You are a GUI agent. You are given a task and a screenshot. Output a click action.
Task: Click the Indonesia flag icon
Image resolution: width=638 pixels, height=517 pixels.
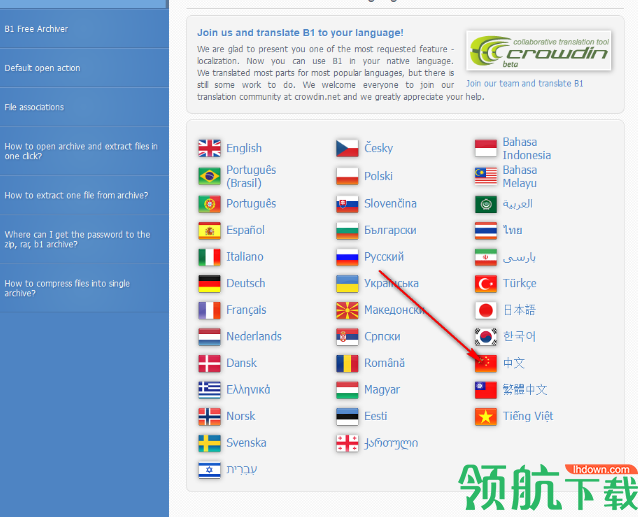[x=485, y=148]
